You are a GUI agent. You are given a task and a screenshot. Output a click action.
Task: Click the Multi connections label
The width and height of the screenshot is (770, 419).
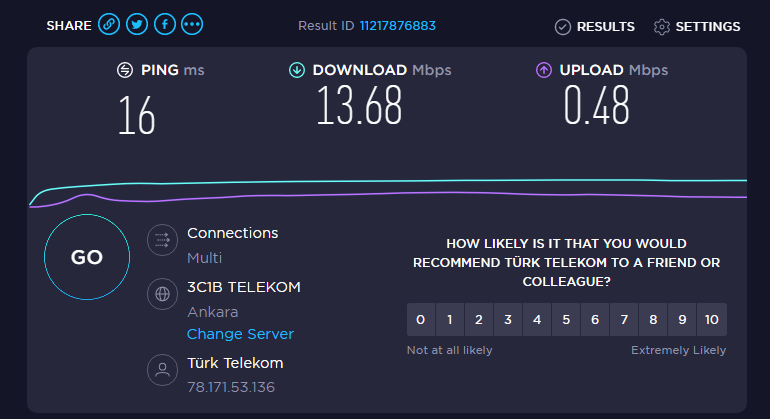204,258
